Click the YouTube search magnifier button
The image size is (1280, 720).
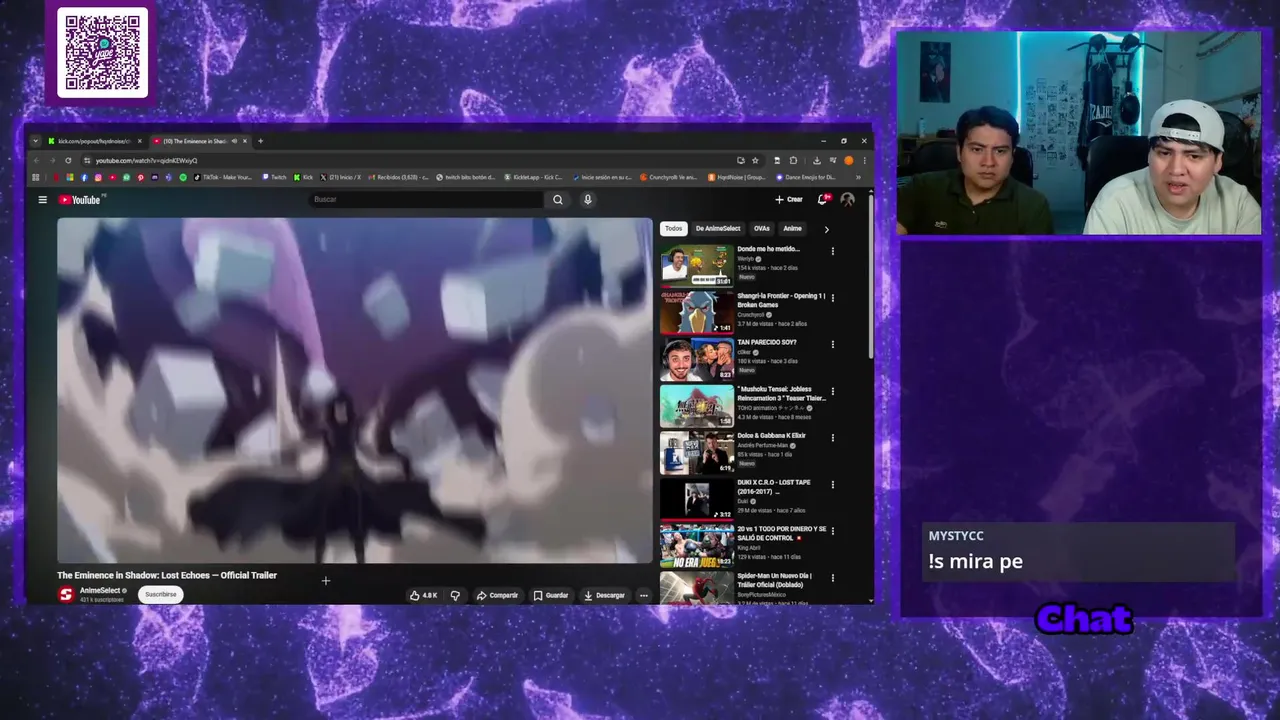[x=558, y=200]
